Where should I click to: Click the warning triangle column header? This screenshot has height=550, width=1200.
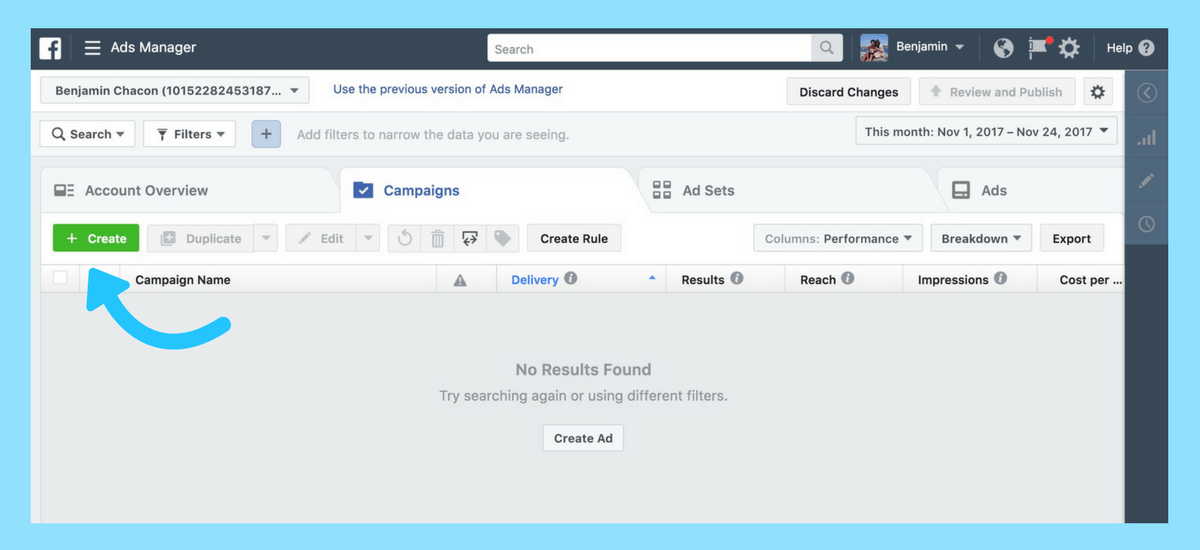(460, 281)
